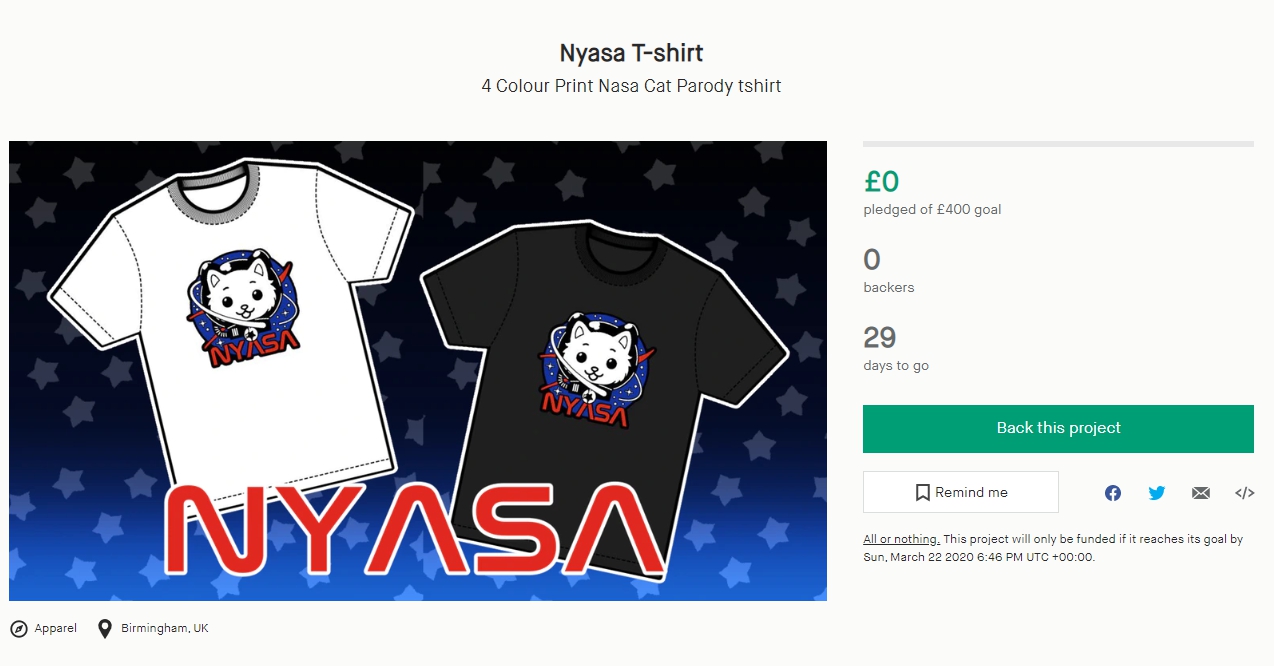Share the project via Twitter icon
This screenshot has height=666, width=1274.
pyautogui.click(x=1157, y=493)
